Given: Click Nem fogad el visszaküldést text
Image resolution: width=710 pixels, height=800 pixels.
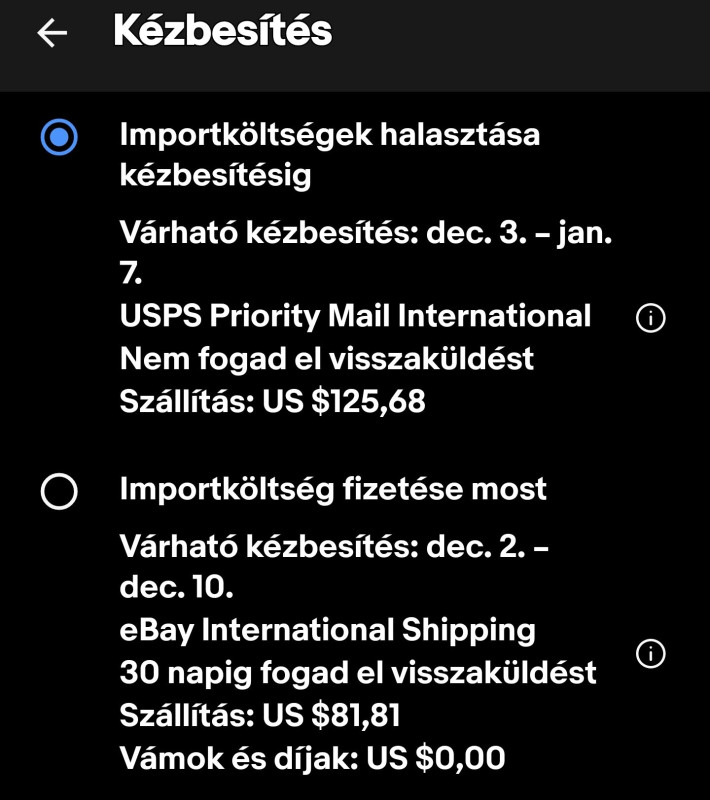Looking at the screenshot, I should [326, 358].
